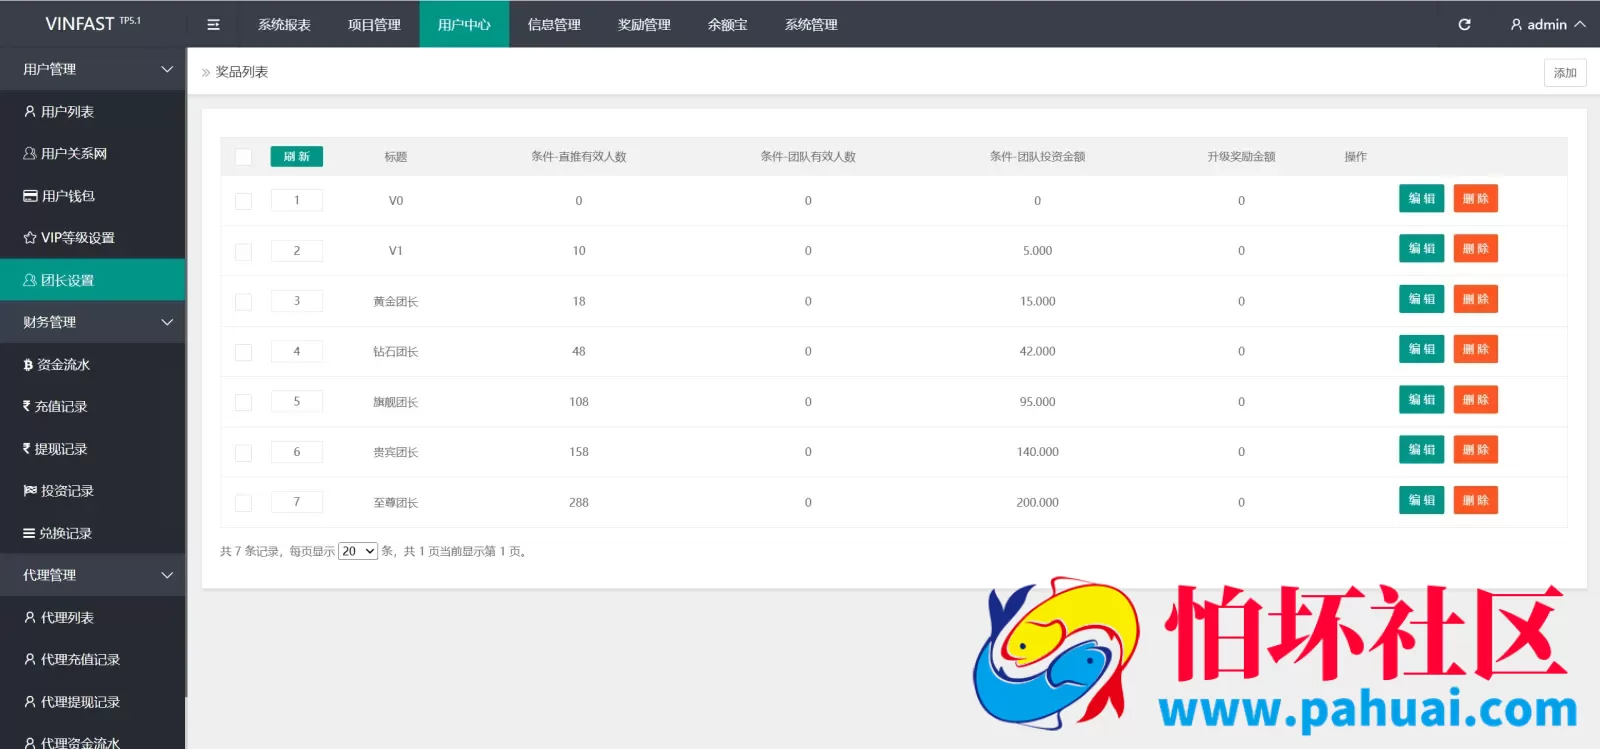Open the 系统管理 top menu

[811, 24]
